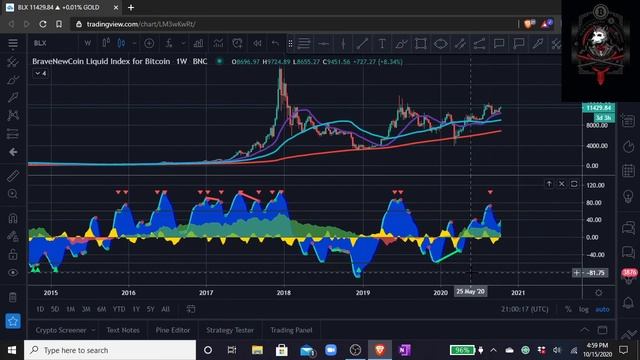Image resolution: width=640 pixels, height=360 pixels.
Task: Select the ruler measure tool
Action: (13, 176)
